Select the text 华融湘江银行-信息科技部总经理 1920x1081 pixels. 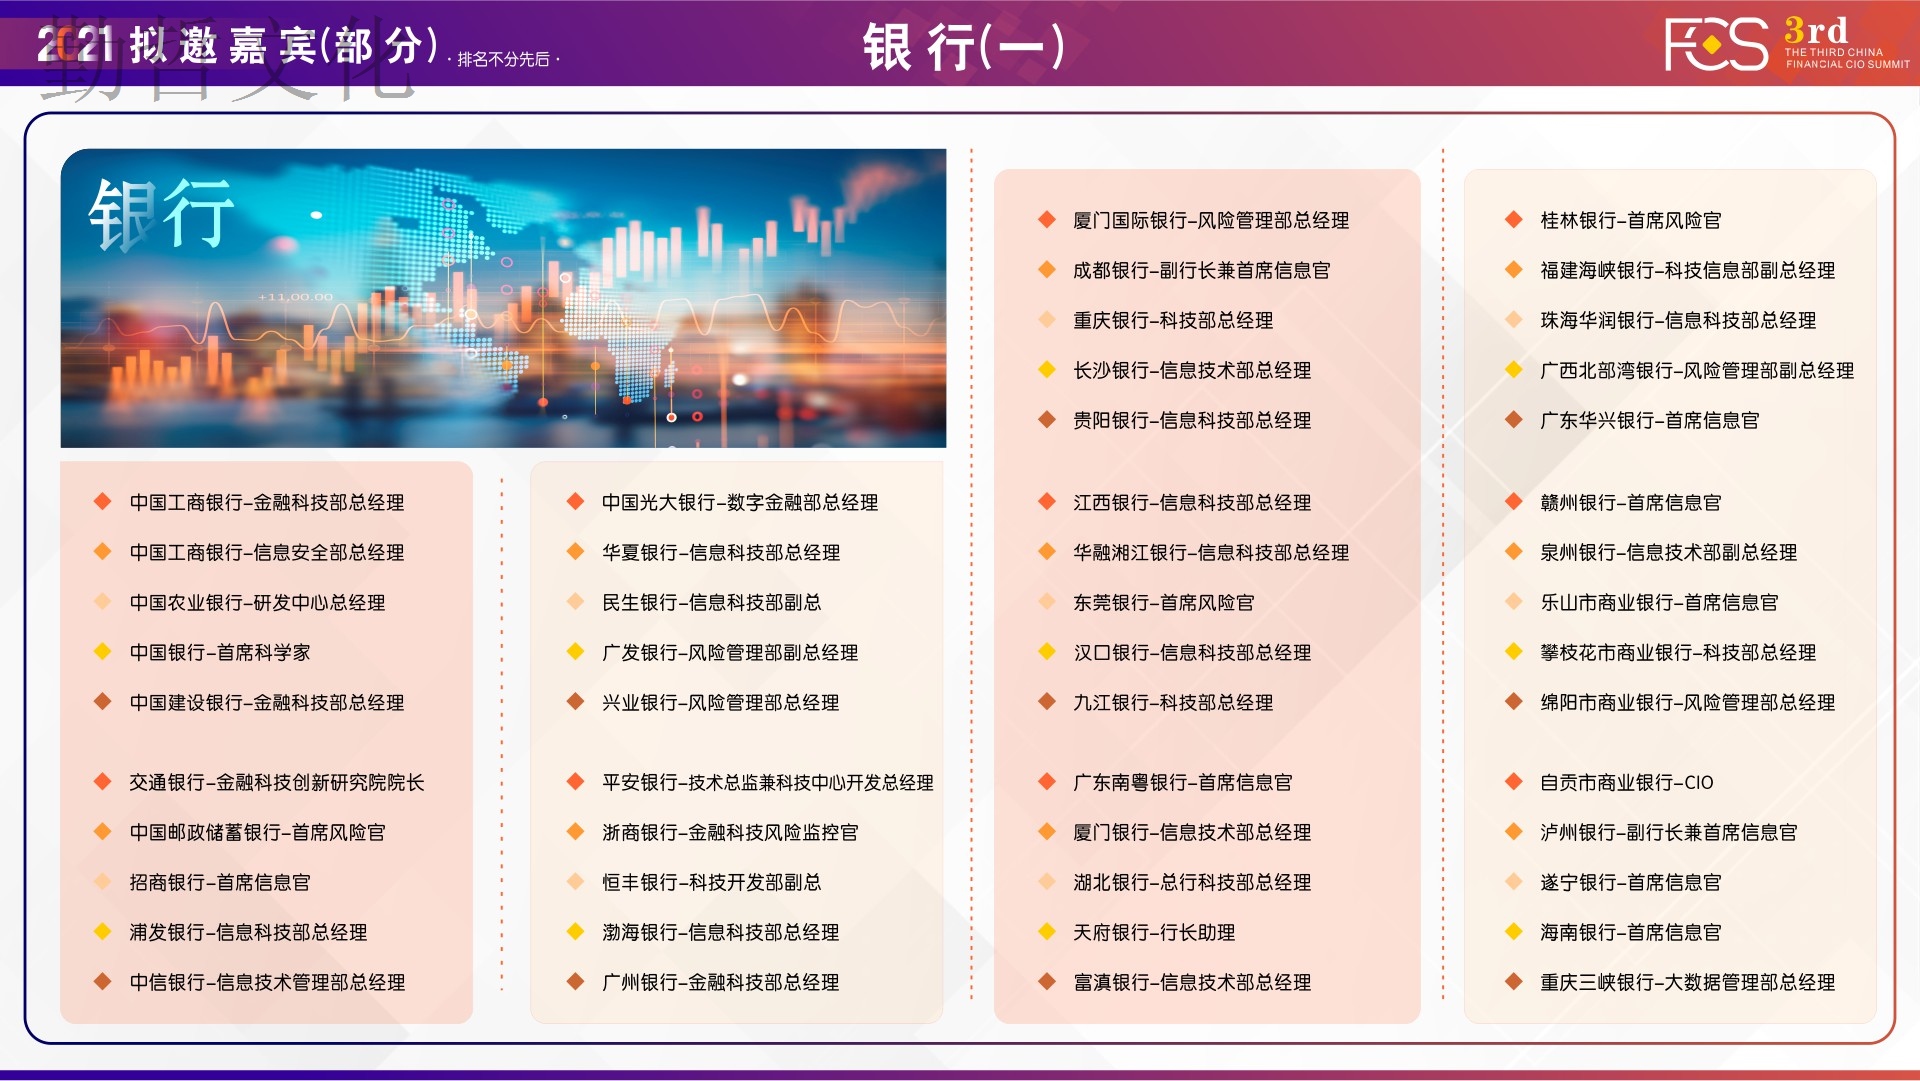coord(1211,552)
